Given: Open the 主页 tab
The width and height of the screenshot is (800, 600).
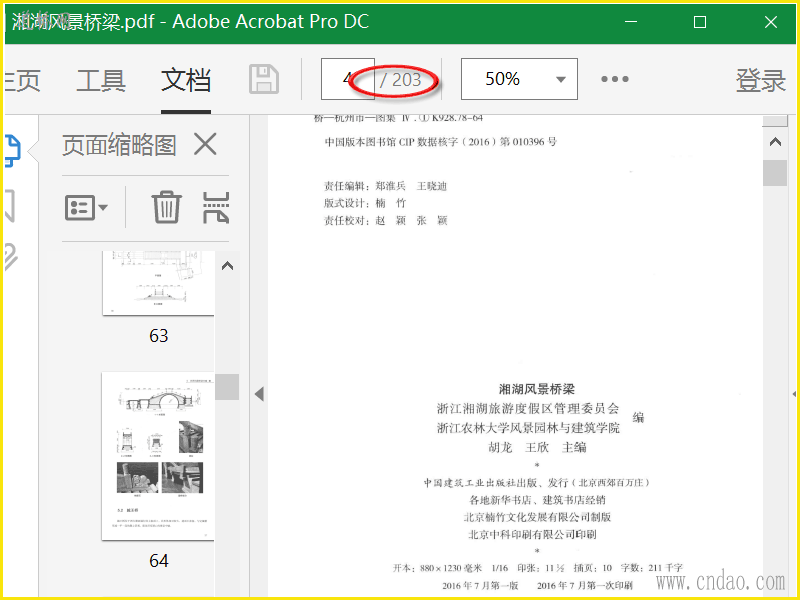Looking at the screenshot, I should (22, 80).
